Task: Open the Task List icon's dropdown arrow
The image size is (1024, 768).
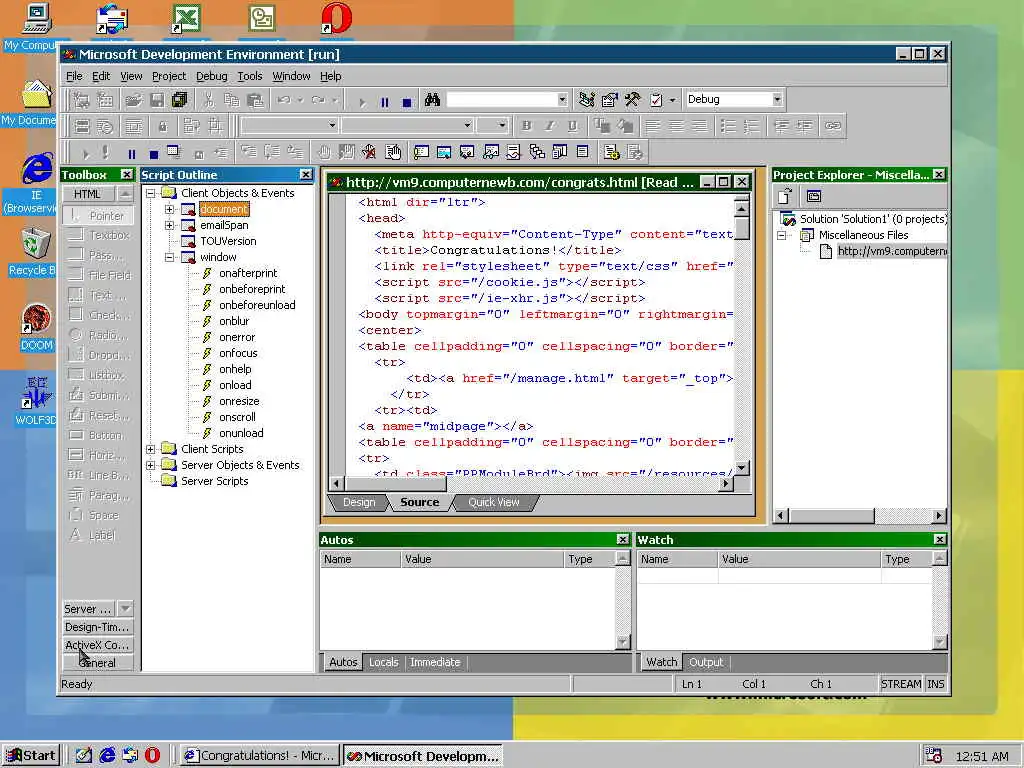Action: click(x=672, y=100)
